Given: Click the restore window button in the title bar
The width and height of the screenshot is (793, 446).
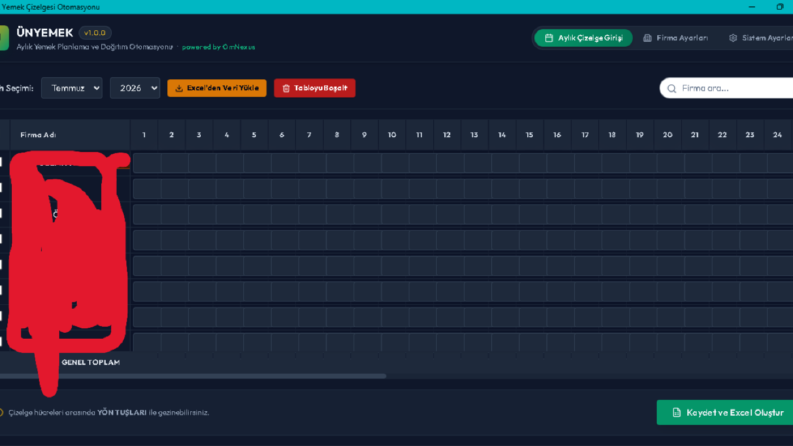Looking at the screenshot, I should coord(780,7).
